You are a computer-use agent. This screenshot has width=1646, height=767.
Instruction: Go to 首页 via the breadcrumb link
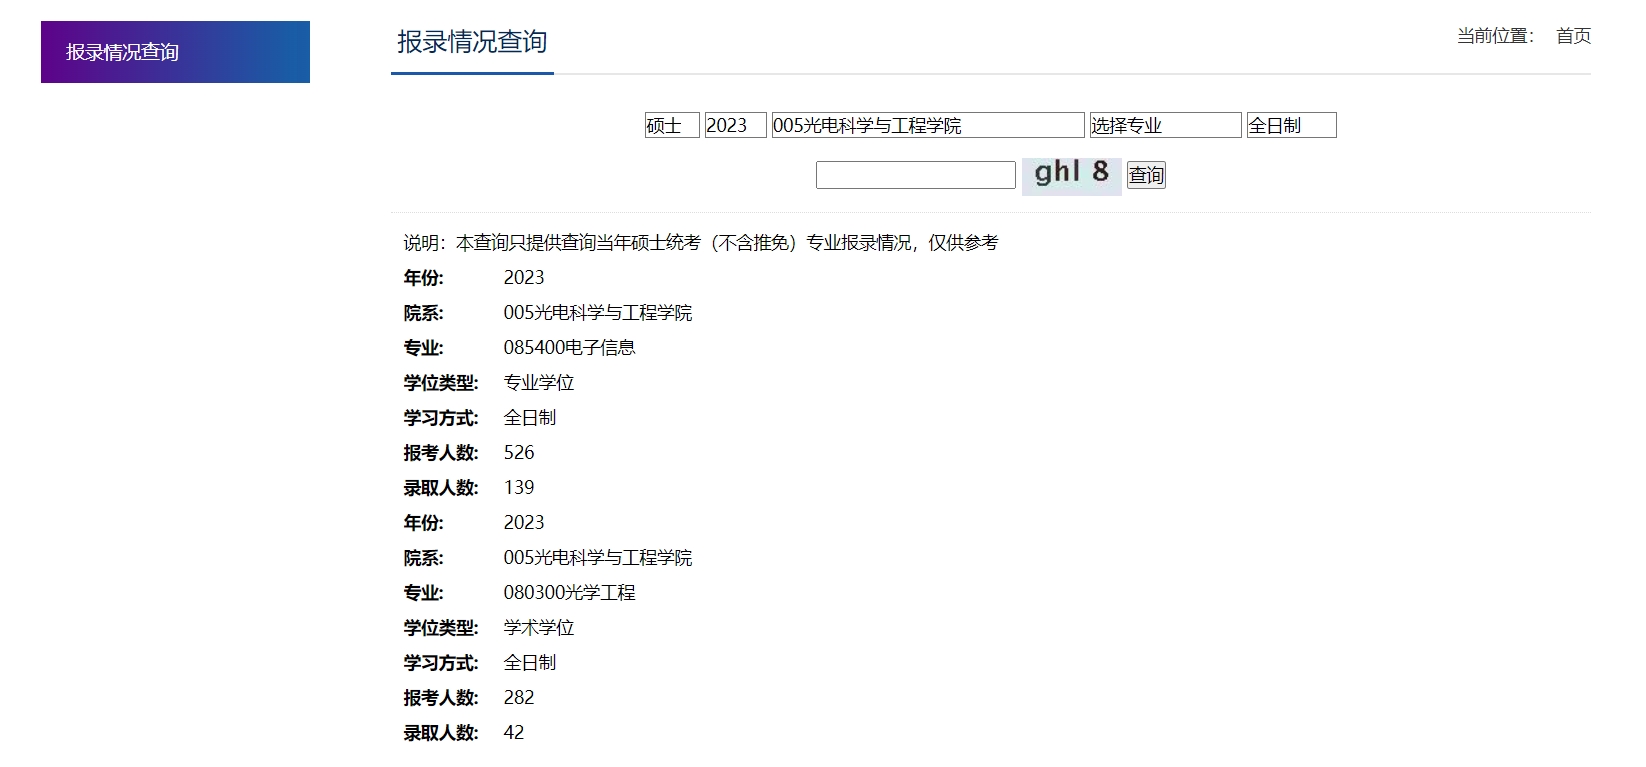[1573, 36]
